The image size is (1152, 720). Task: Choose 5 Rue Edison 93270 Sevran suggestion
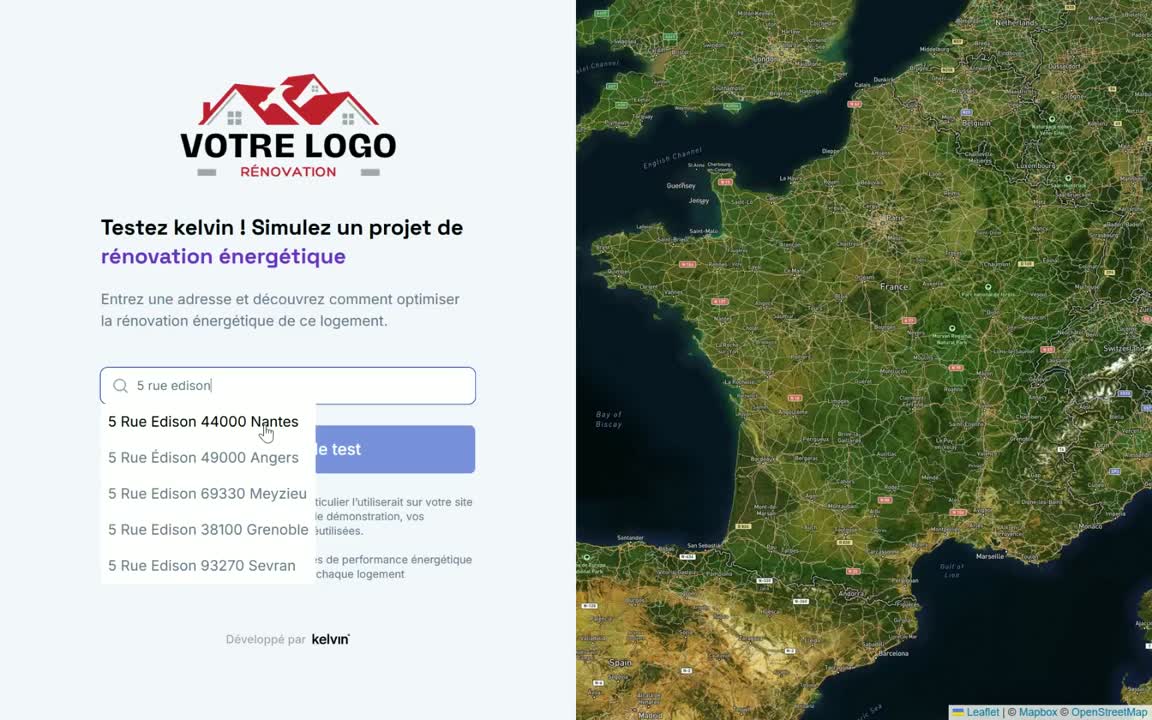tap(208, 566)
